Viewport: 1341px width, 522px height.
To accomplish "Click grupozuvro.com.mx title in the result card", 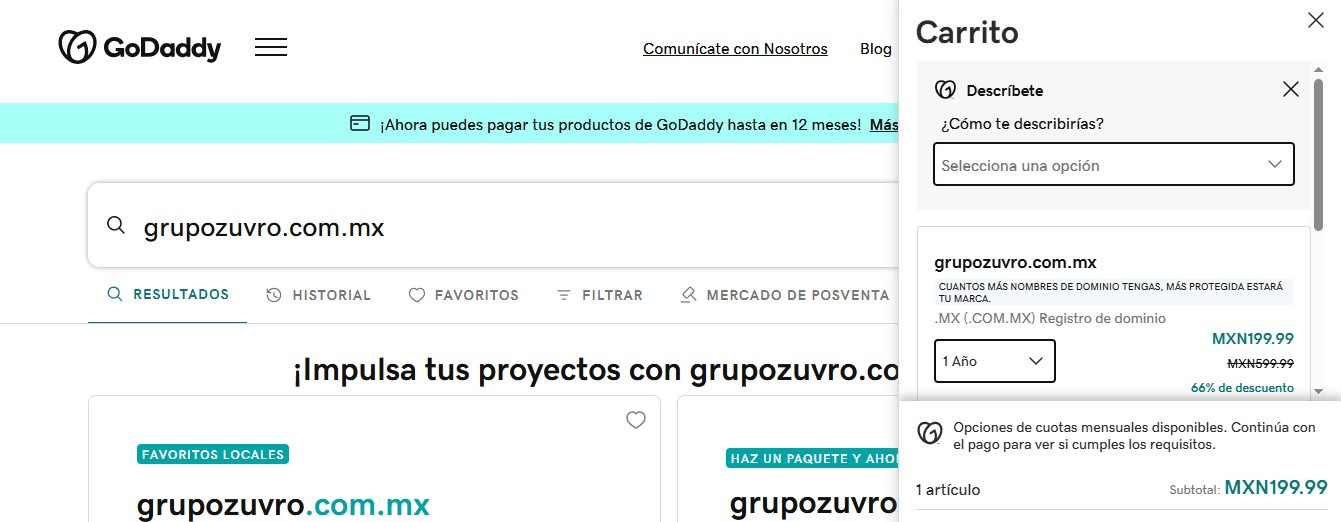I will point(283,506).
